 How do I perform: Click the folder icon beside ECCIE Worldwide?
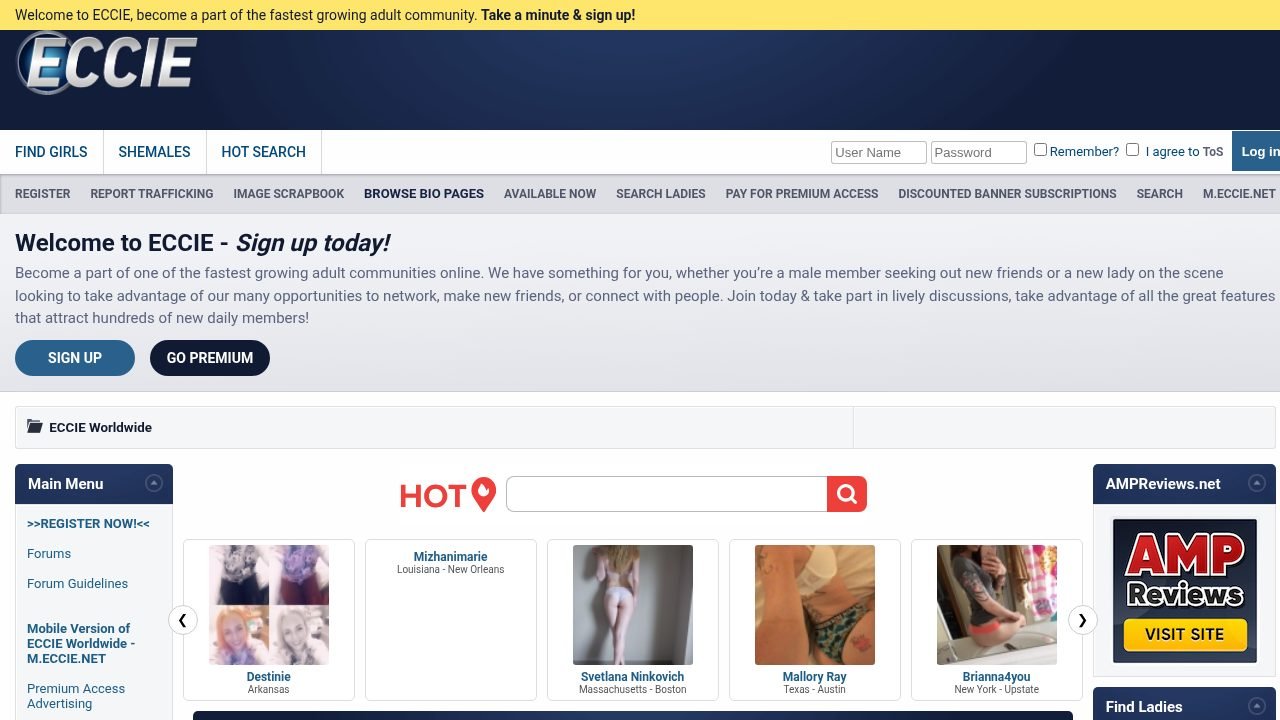click(35, 426)
